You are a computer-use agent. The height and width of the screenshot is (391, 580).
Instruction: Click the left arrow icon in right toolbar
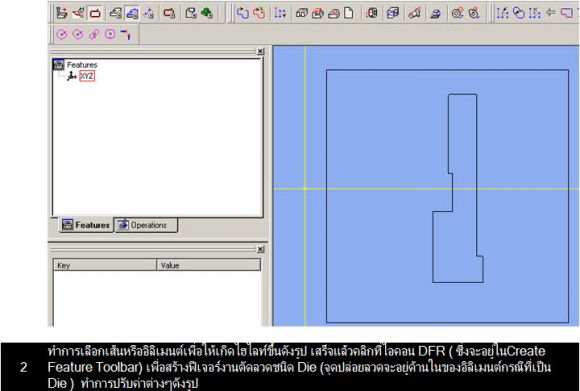(x=551, y=13)
